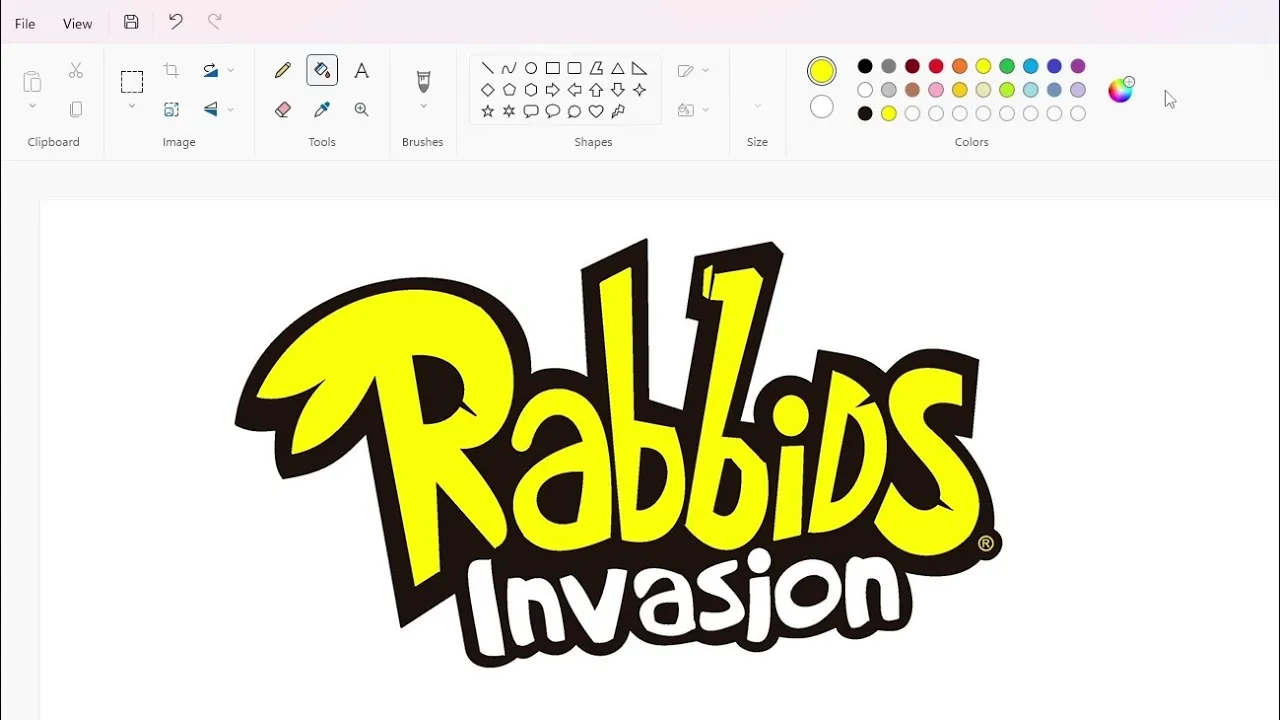Pick the Five-point star shape
This screenshot has height=720, width=1280.
tap(487, 111)
